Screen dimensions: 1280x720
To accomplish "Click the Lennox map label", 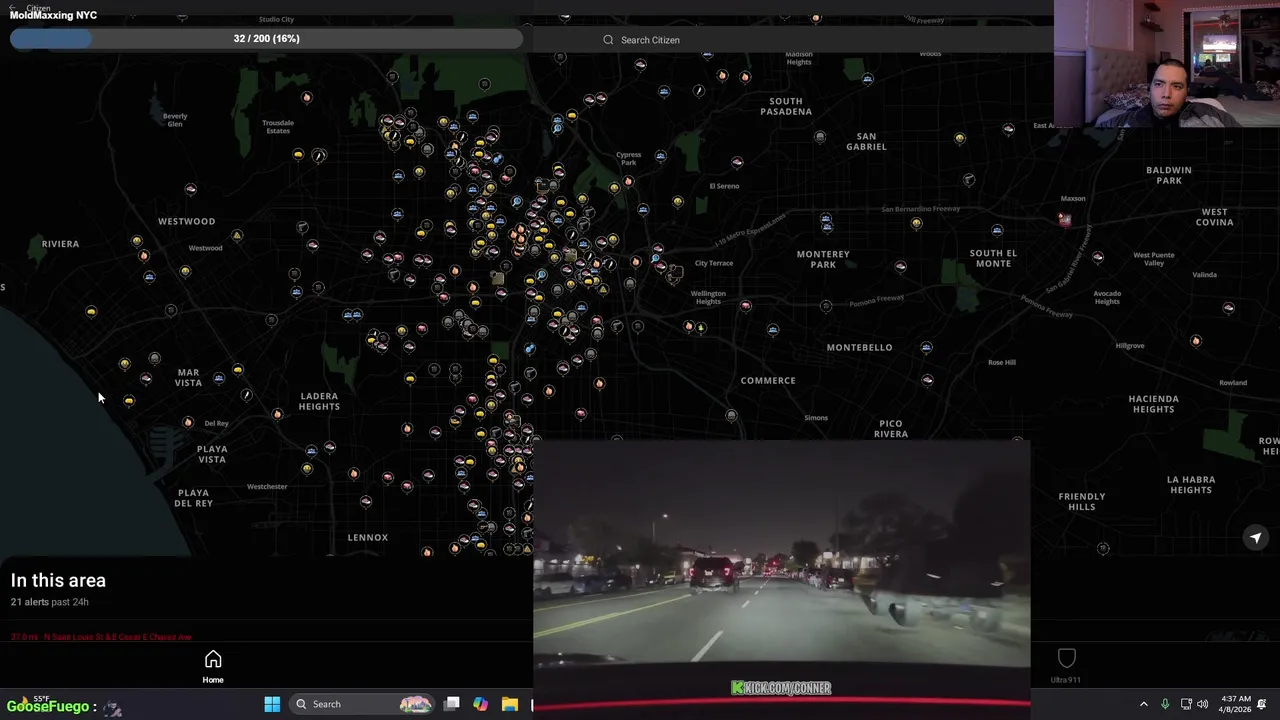I will click(x=367, y=538).
